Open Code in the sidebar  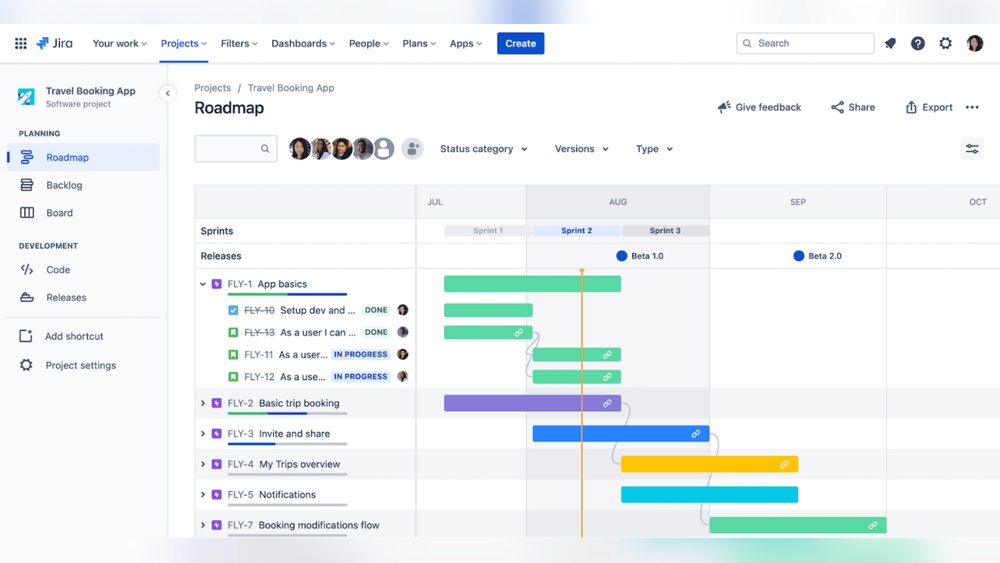[x=83, y=270]
